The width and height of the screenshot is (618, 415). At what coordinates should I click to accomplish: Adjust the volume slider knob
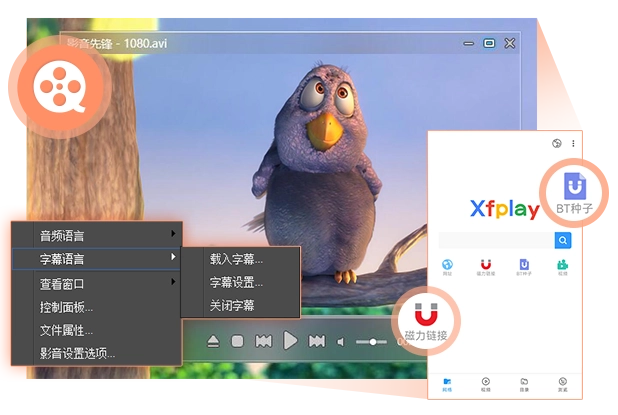(373, 342)
